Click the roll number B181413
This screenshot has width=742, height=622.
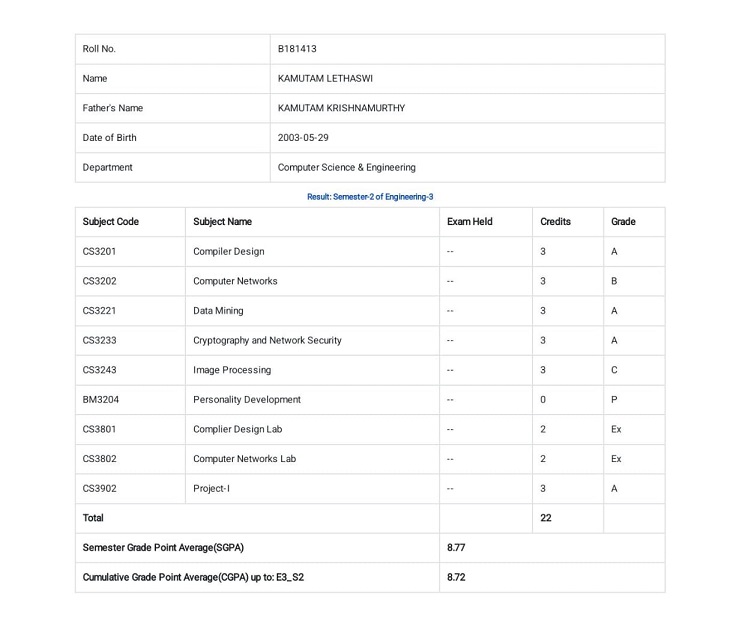(297, 49)
